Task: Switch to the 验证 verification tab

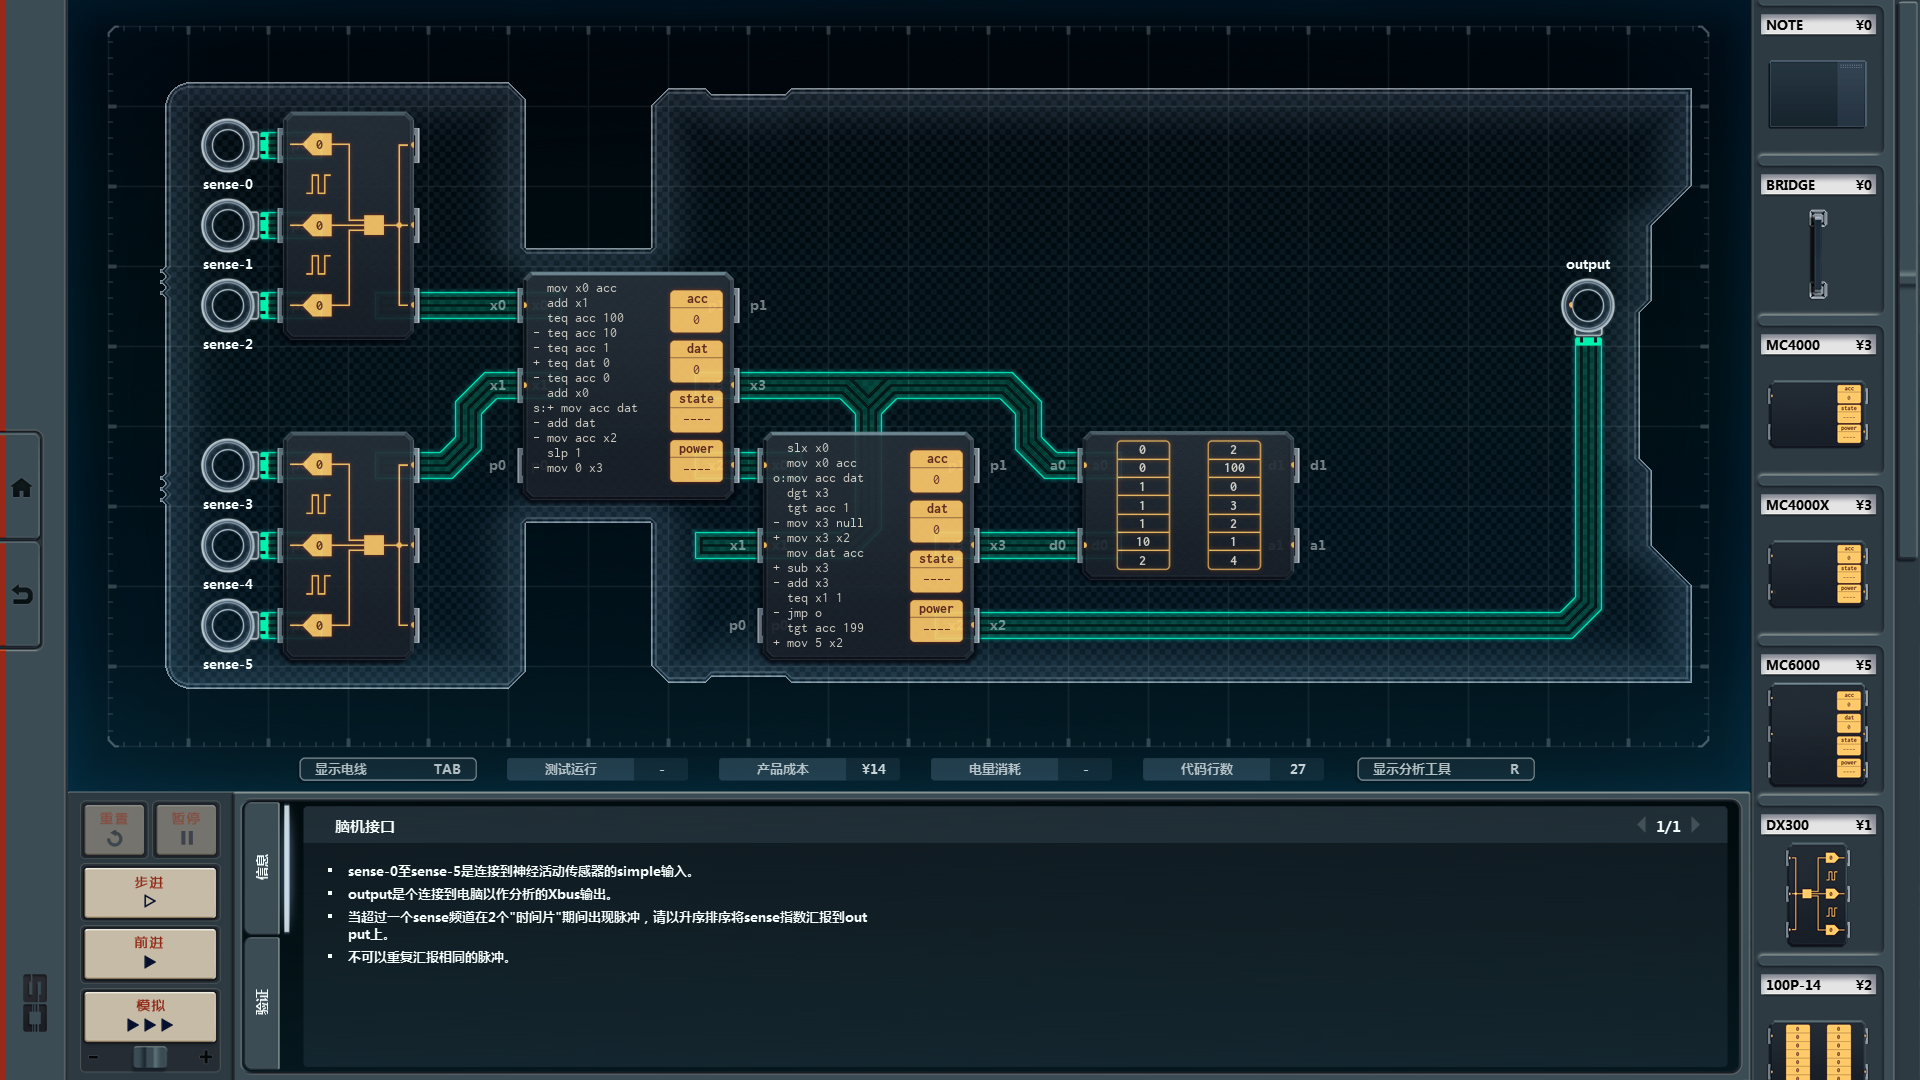Action: coord(262,1002)
